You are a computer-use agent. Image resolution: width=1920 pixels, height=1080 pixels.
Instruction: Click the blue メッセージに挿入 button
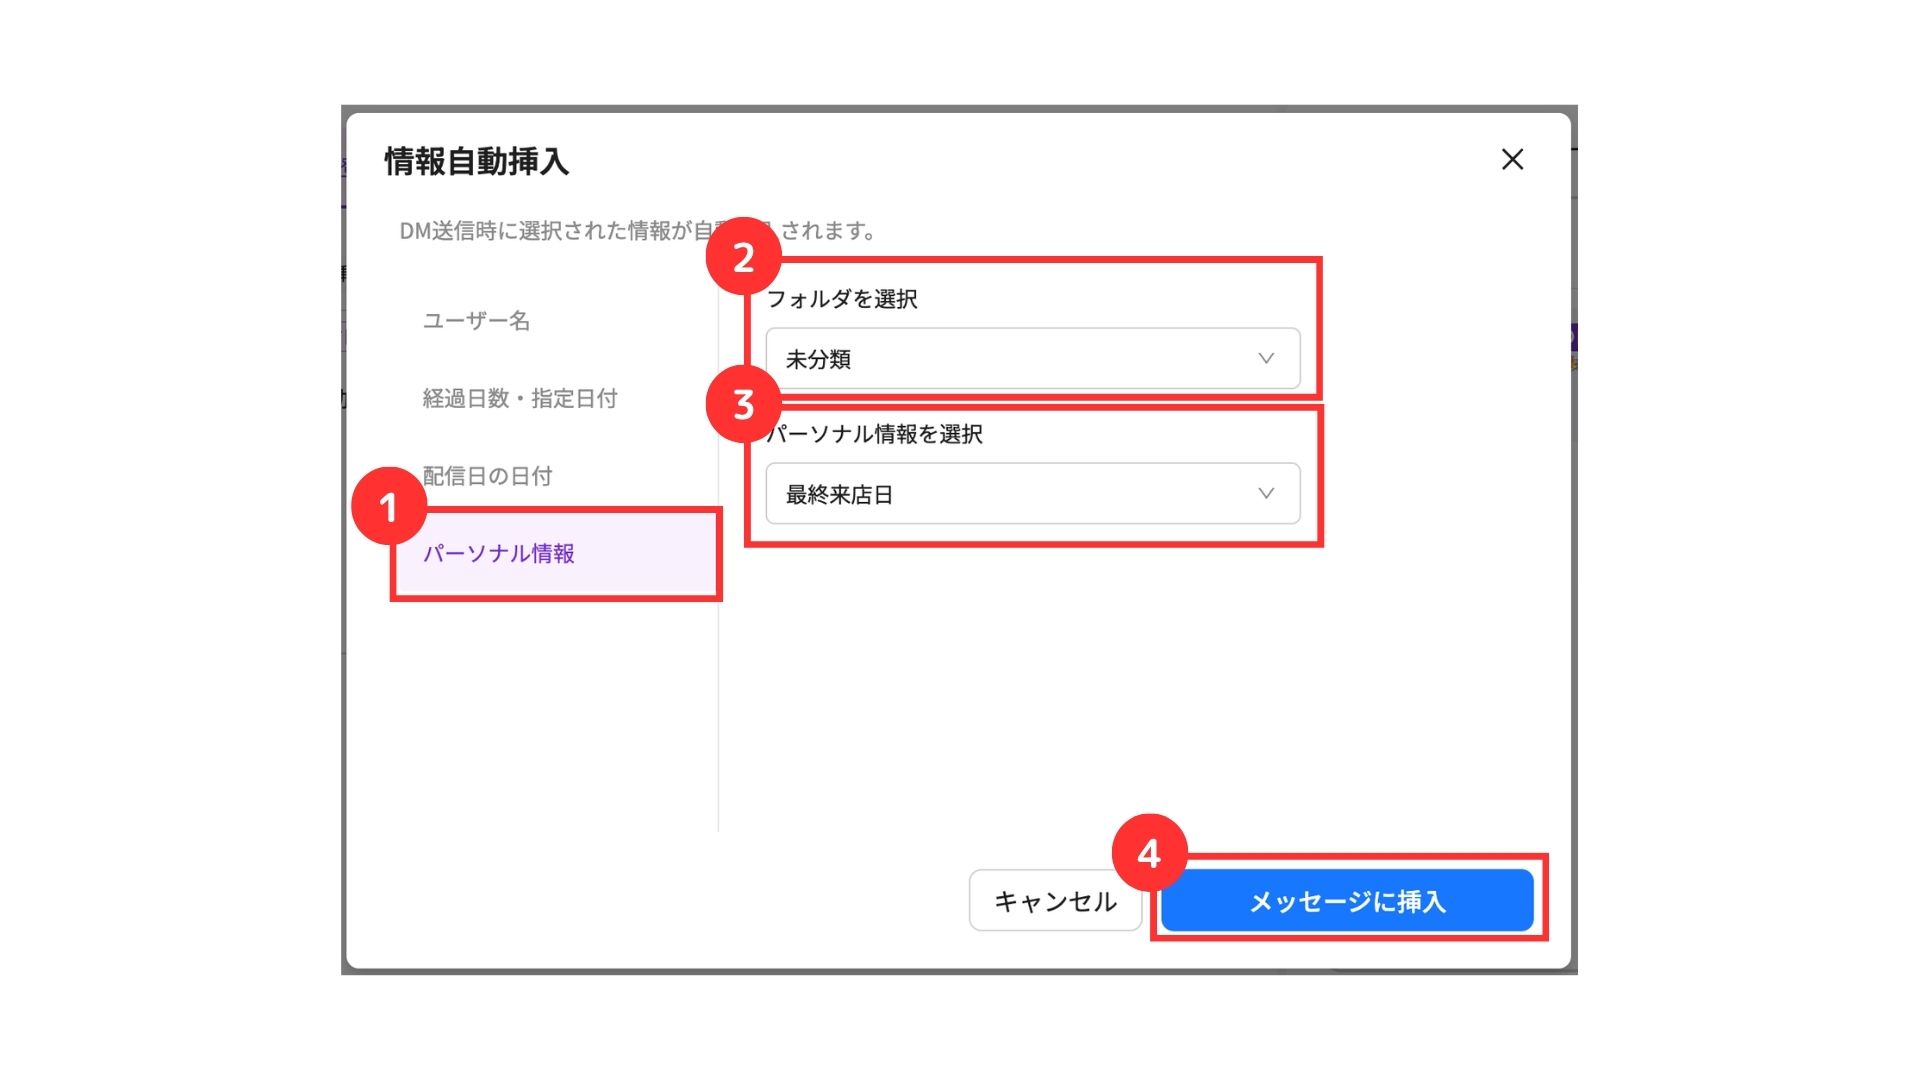point(1346,901)
